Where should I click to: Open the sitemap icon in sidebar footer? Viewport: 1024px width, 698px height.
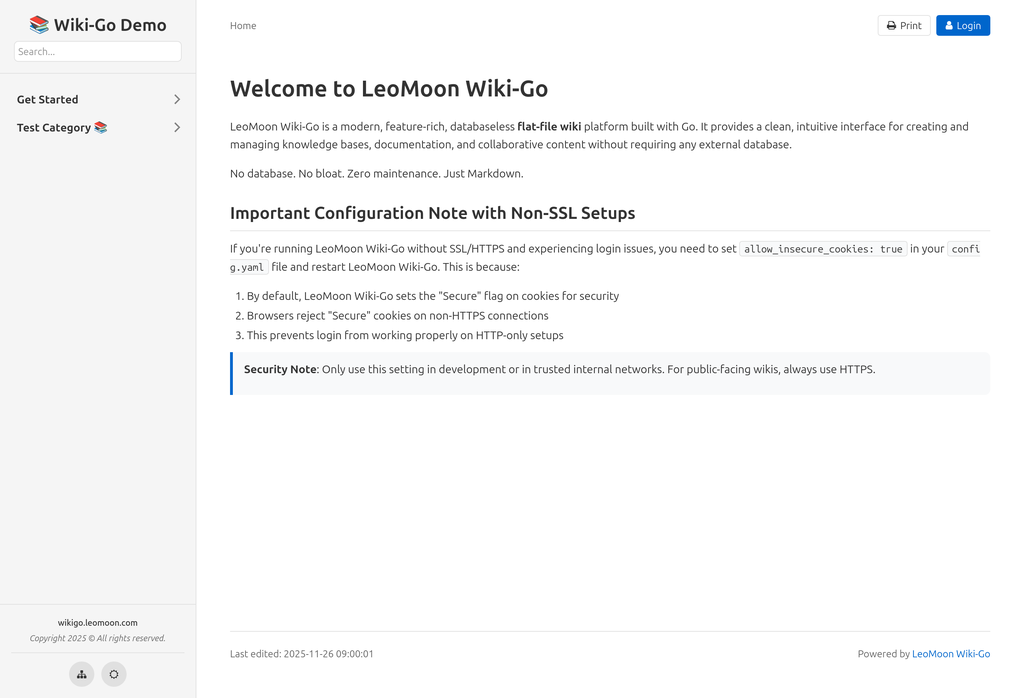coord(82,674)
